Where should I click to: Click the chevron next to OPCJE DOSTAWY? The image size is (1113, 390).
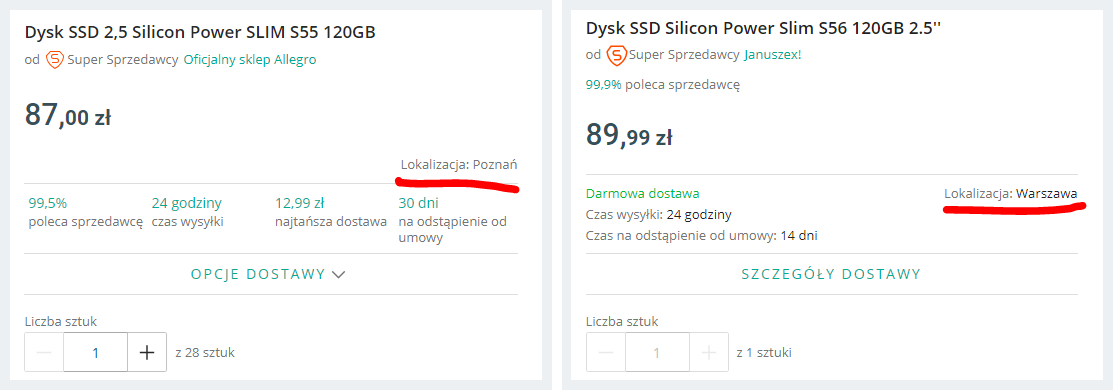tap(339, 274)
